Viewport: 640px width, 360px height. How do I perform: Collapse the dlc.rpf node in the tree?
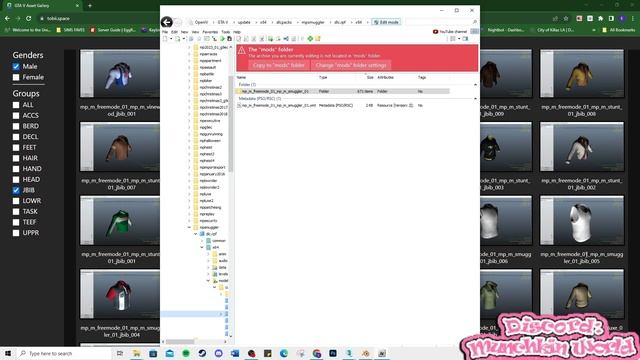pyautogui.click(x=196, y=234)
